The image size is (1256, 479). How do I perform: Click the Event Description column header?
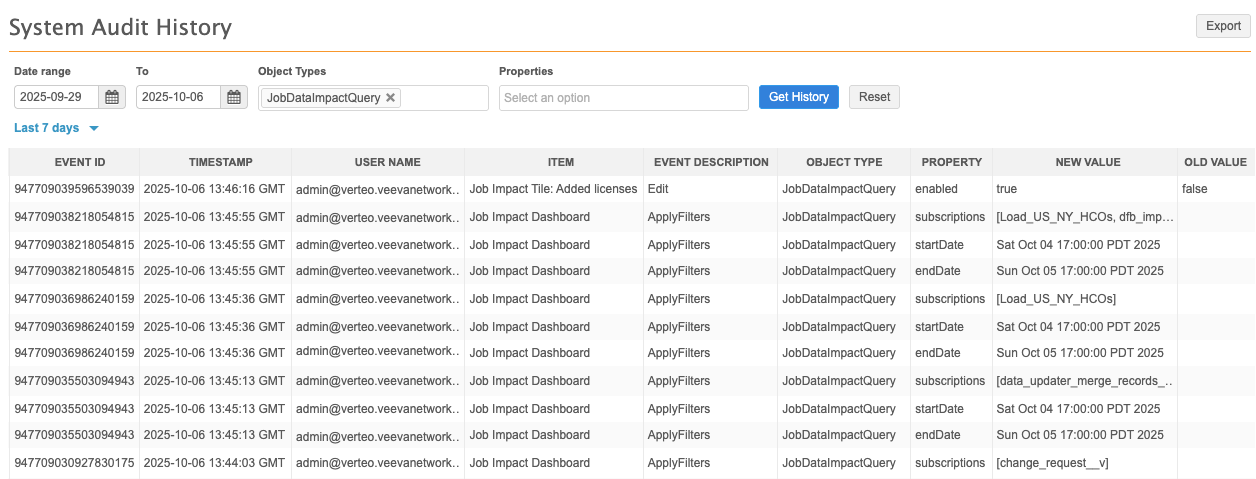pyautogui.click(x=710, y=162)
